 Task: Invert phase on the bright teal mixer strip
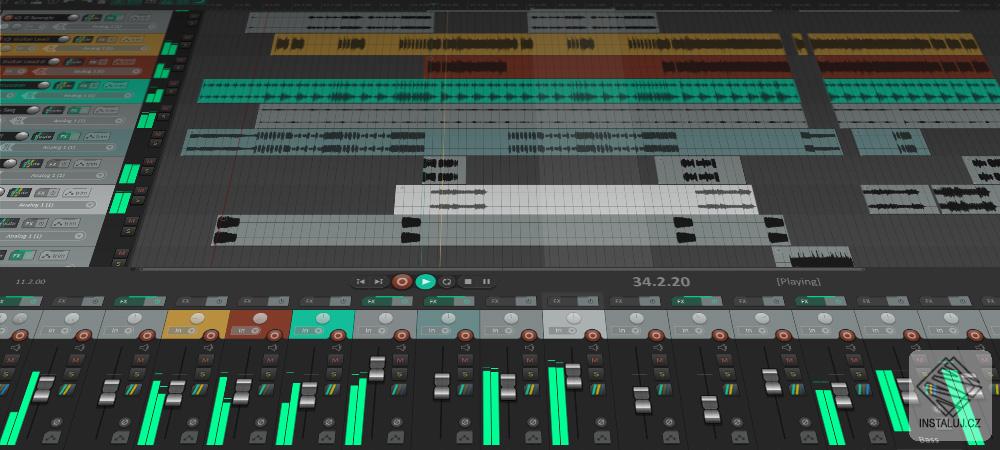tap(328, 421)
